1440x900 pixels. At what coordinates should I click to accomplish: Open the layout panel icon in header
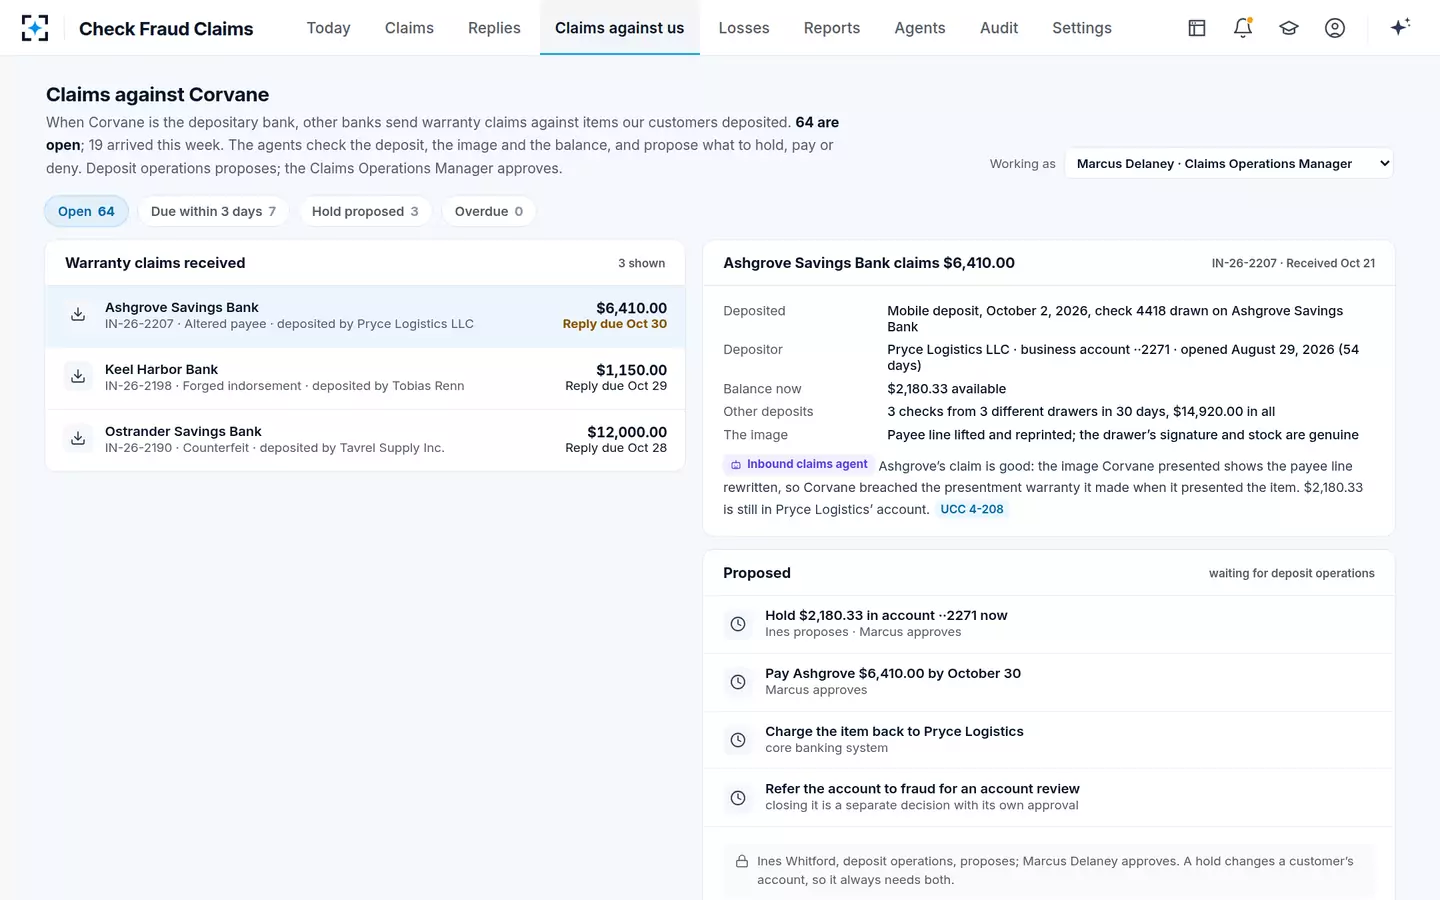pyautogui.click(x=1197, y=28)
